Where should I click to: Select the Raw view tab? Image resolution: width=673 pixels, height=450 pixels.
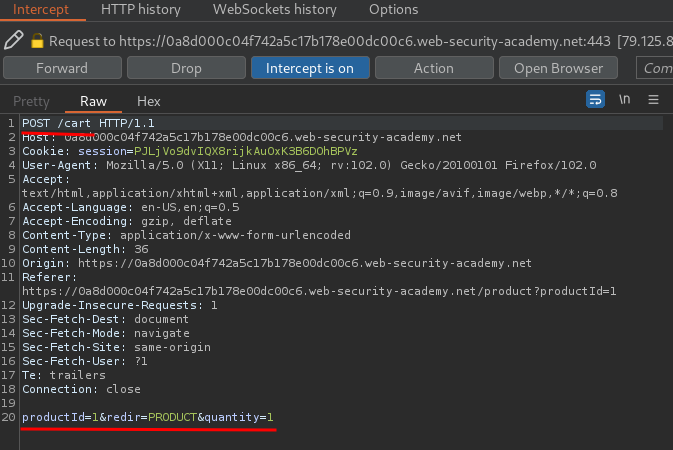93,101
